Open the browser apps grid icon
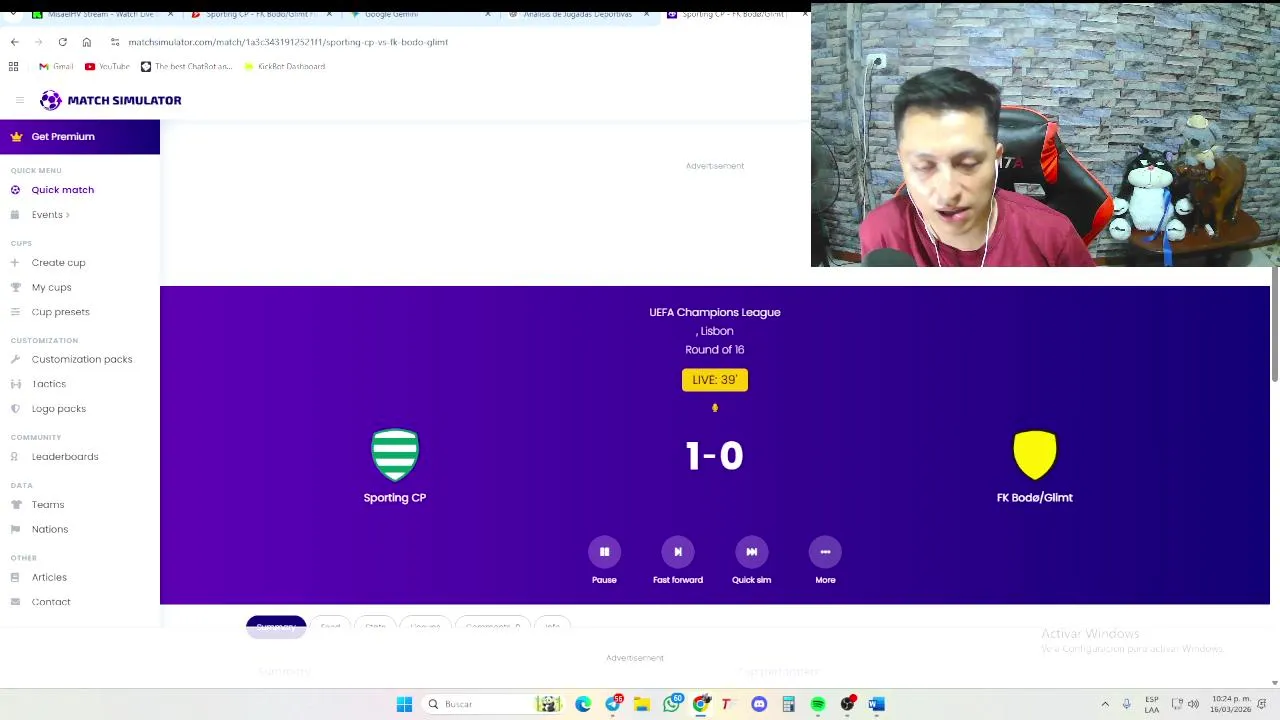The image size is (1280, 720). 14,66
